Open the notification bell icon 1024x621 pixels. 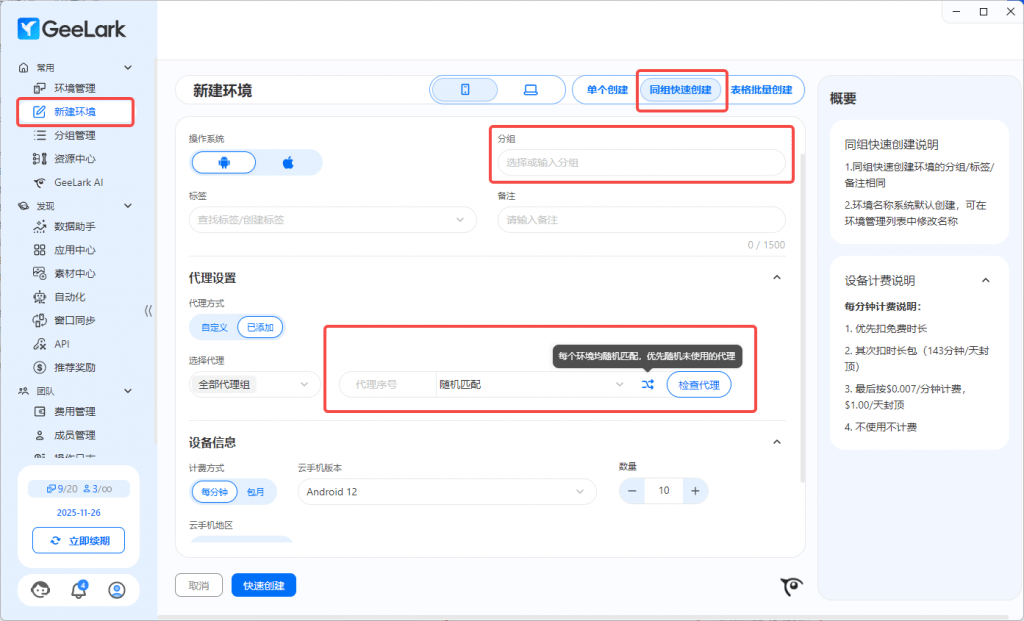click(79, 589)
